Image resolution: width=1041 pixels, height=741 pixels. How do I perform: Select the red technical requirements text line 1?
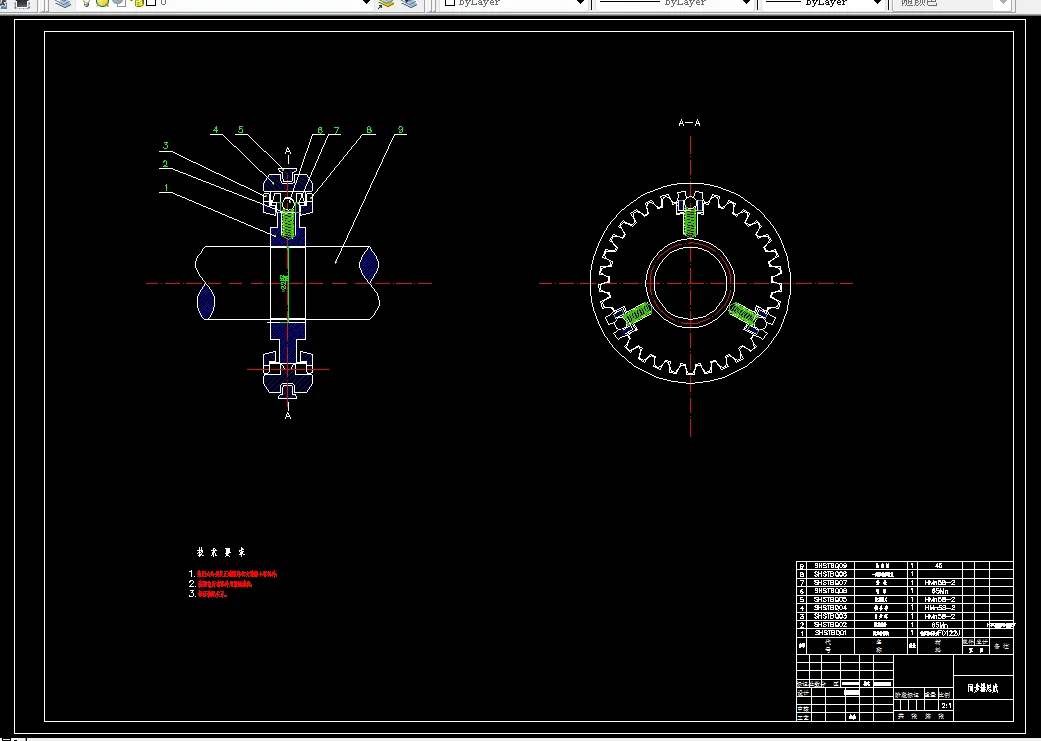click(237, 574)
